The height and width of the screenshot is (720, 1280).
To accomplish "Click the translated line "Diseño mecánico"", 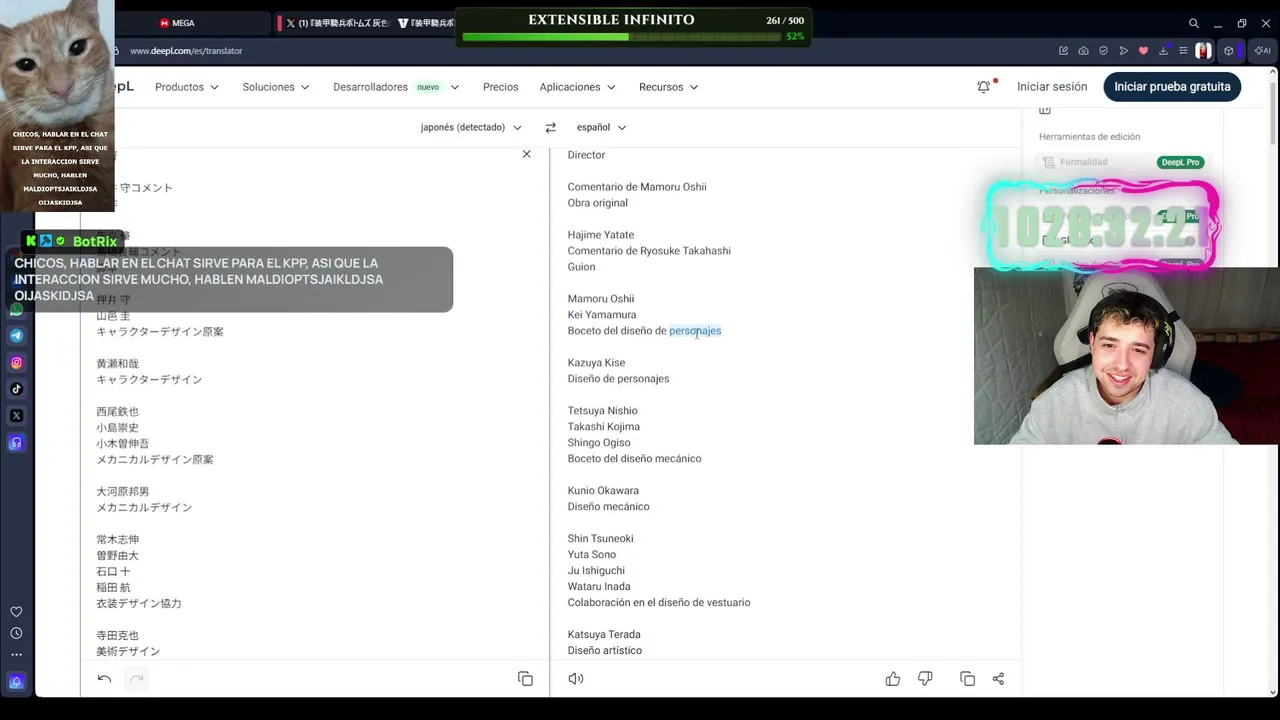I will [x=608, y=507].
